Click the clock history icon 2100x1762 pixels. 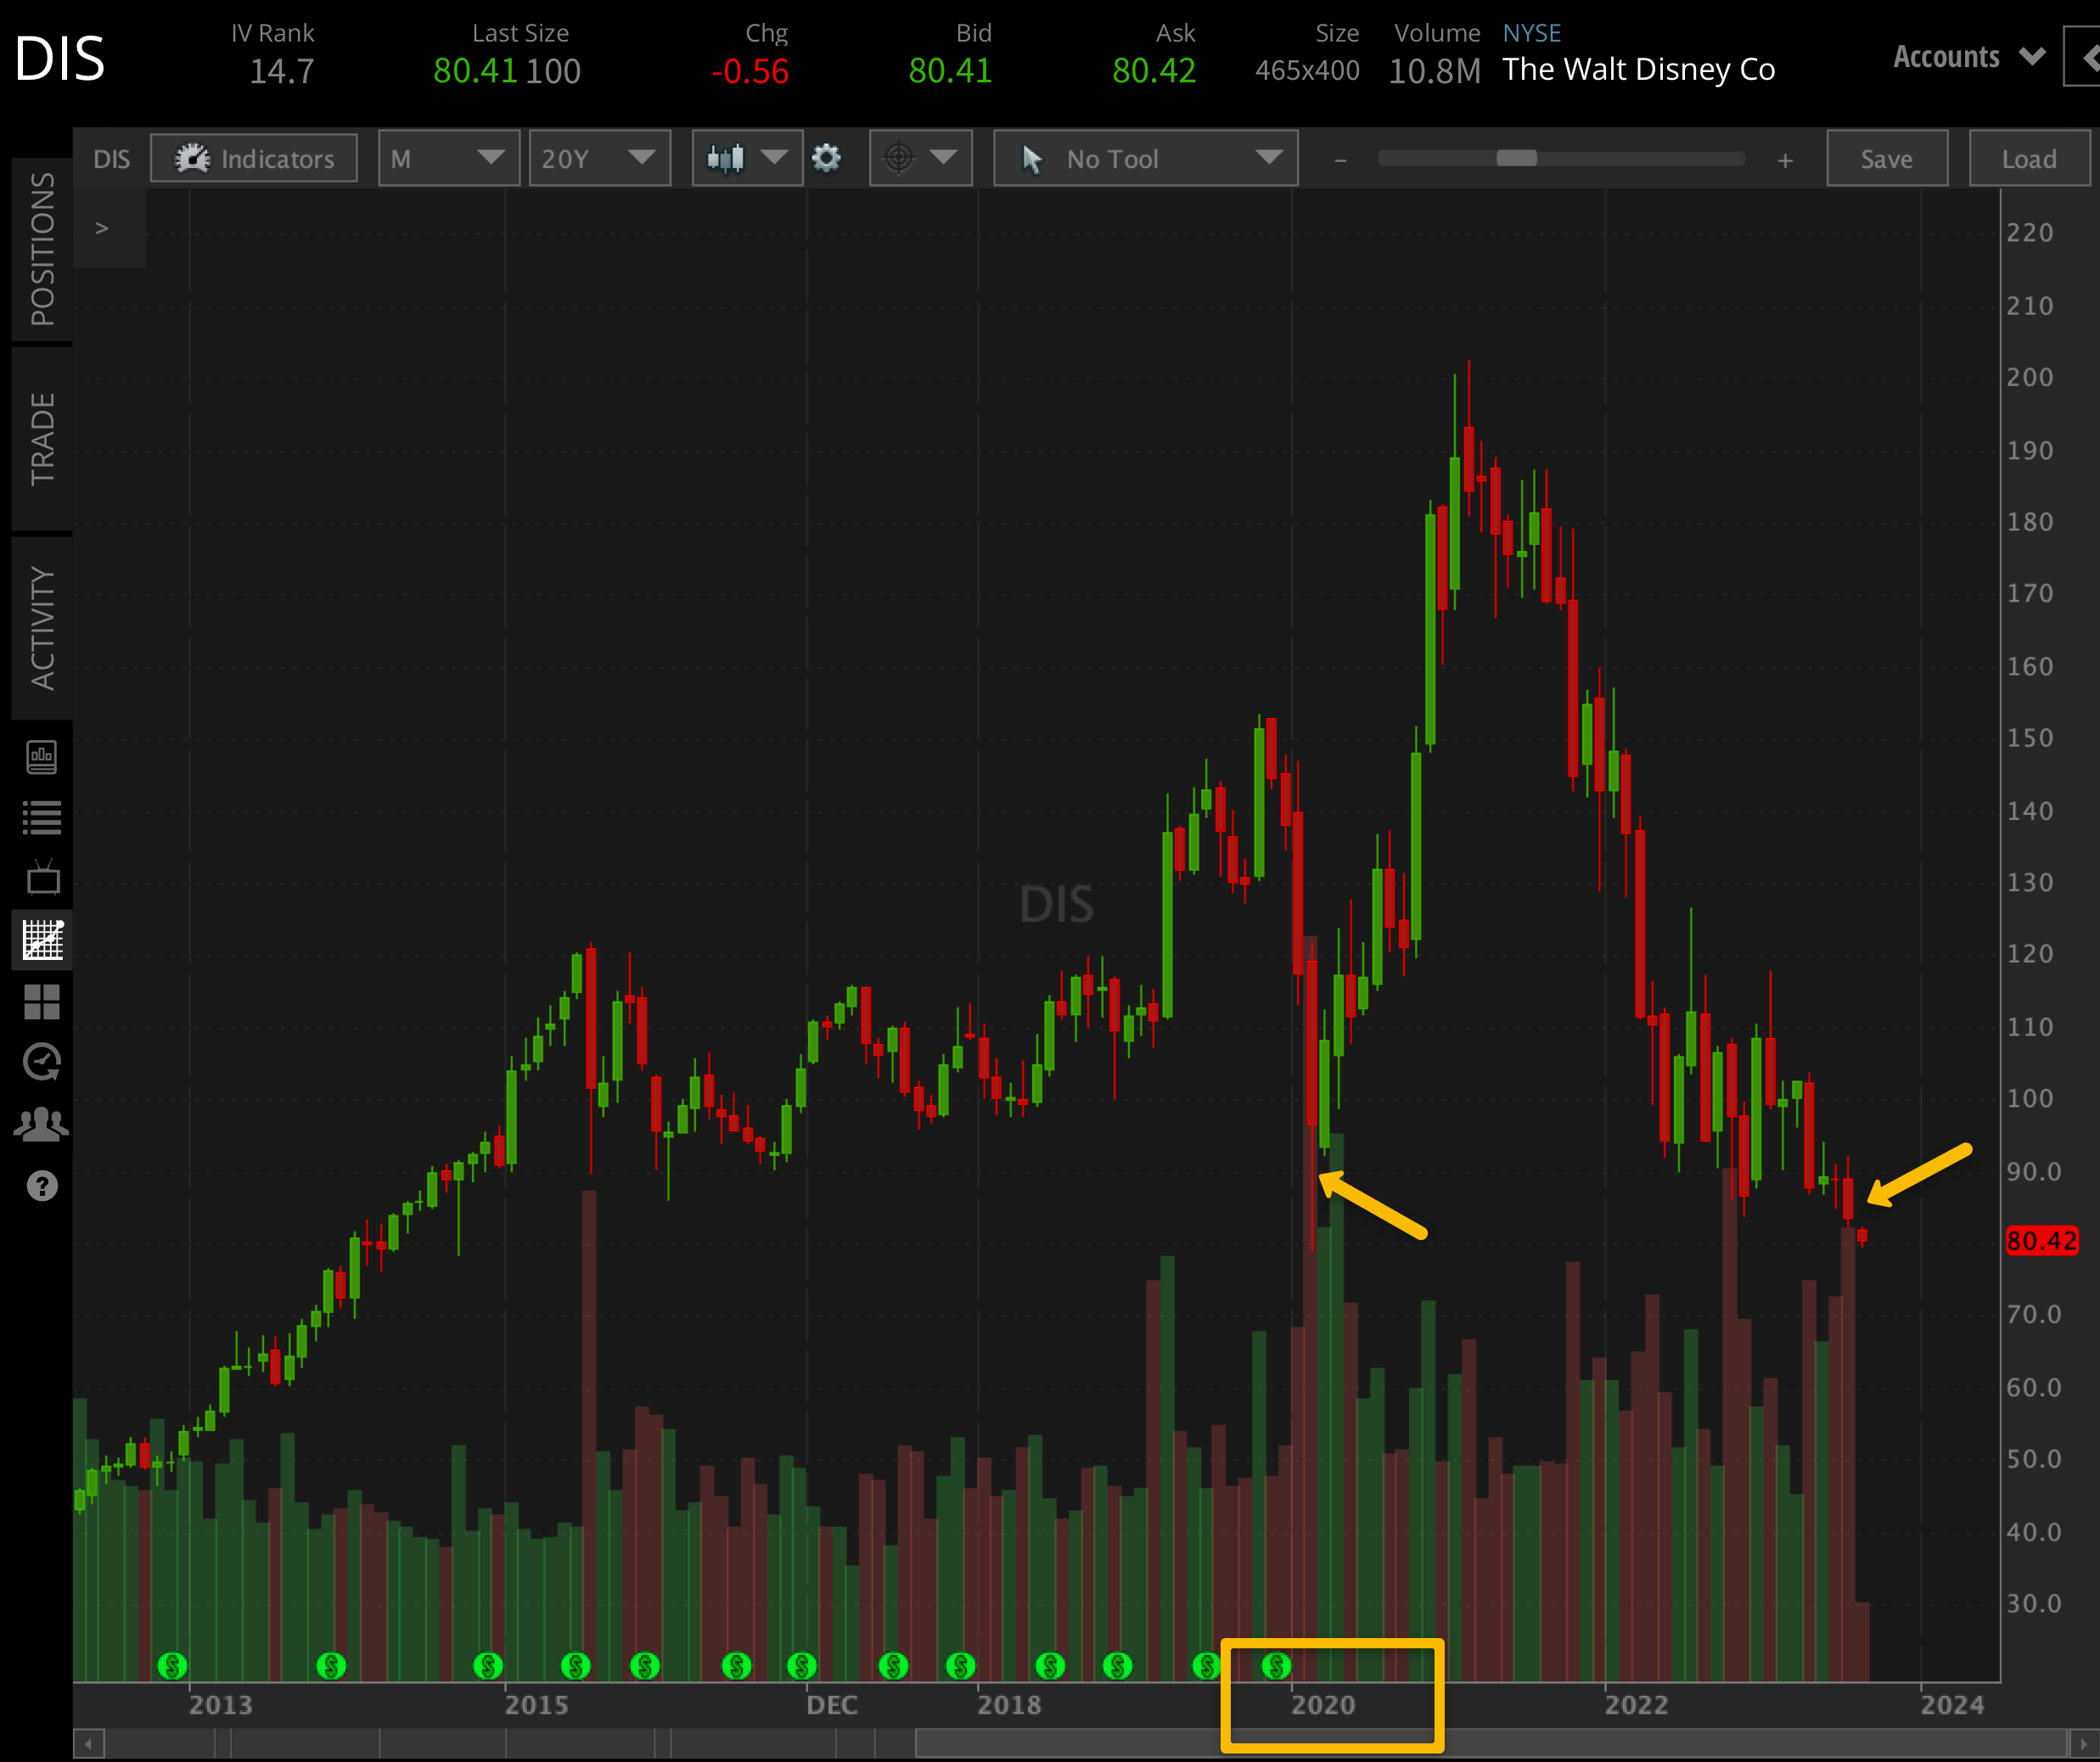click(42, 1062)
